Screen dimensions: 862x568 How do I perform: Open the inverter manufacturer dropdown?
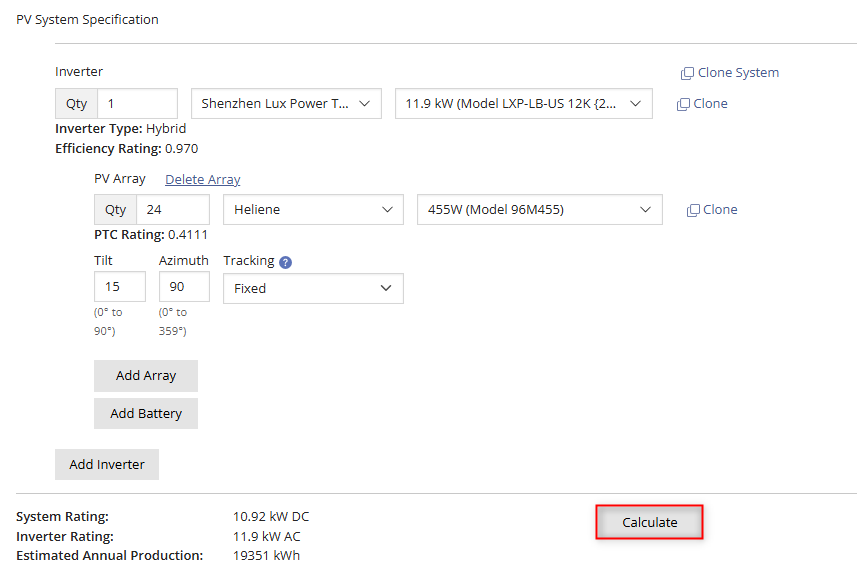[285, 104]
